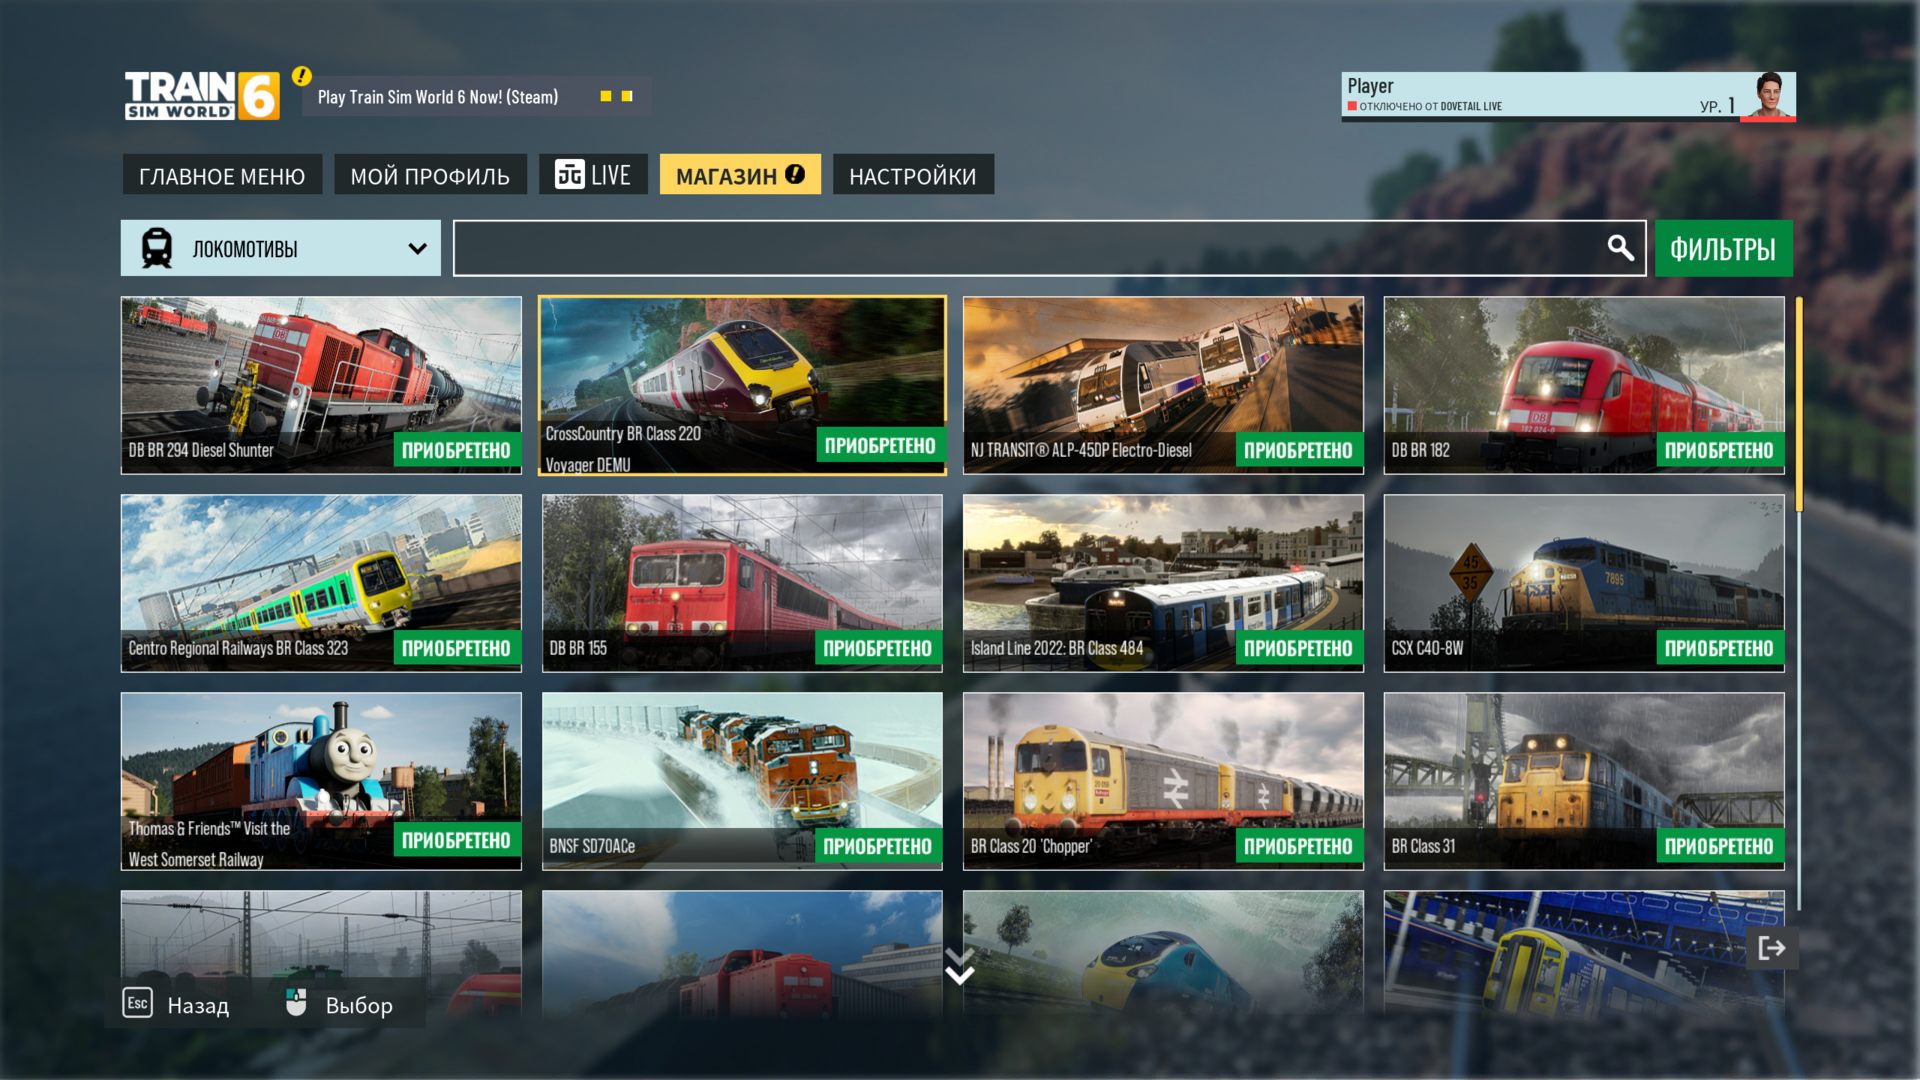The width and height of the screenshot is (1920, 1080).
Task: Open the Live tab
Action: pyautogui.click(x=593, y=175)
